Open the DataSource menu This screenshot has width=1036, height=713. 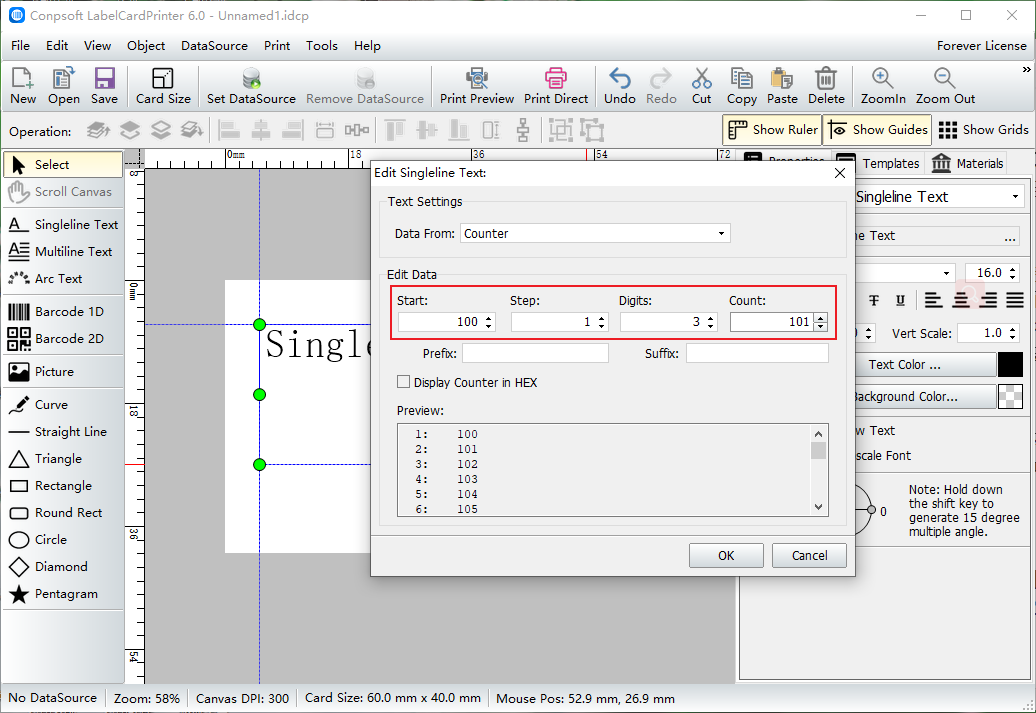coord(214,46)
